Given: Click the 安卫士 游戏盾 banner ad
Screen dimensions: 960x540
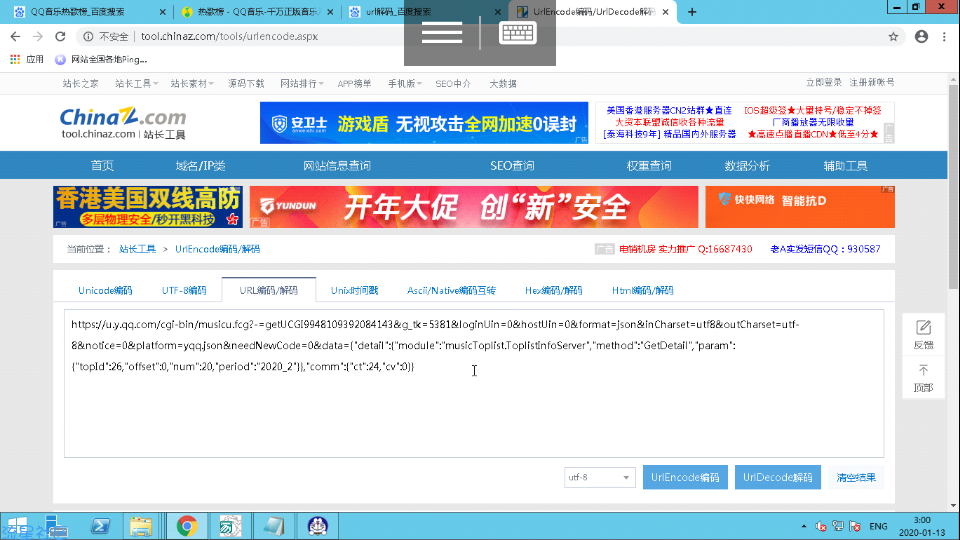Looking at the screenshot, I should [424, 123].
